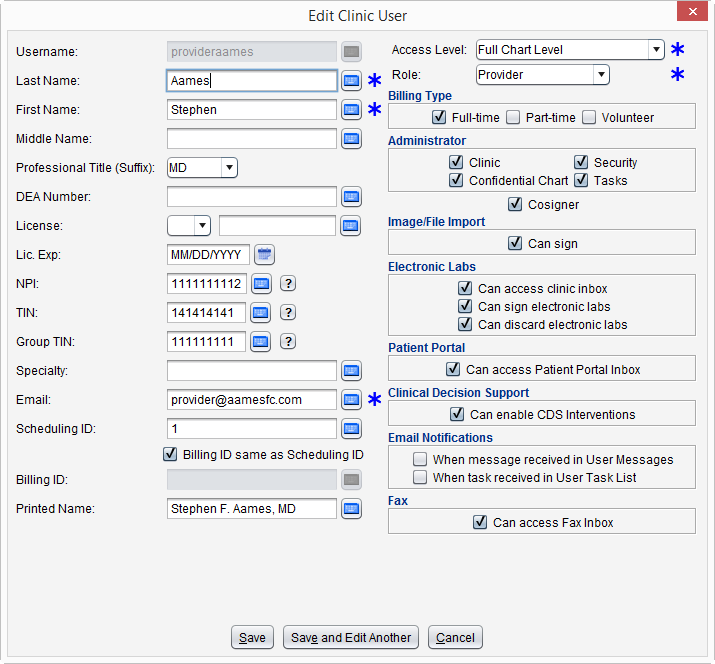The image size is (715, 664).
Task: Click the card icon beside Printed Name
Action: [351, 509]
